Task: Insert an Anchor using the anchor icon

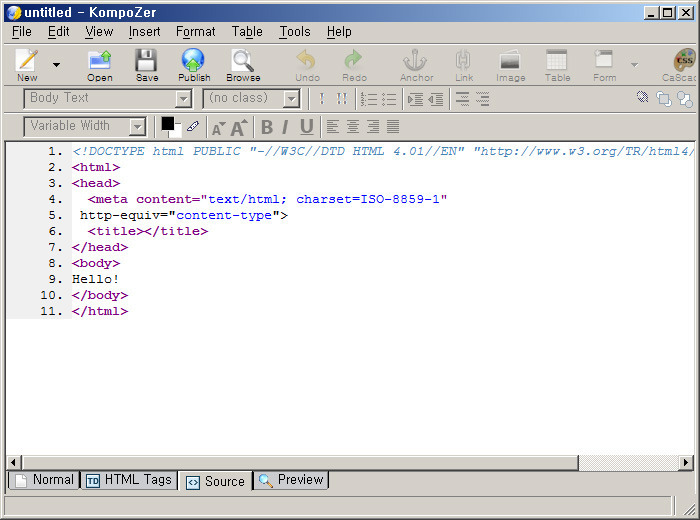Action: click(x=415, y=60)
